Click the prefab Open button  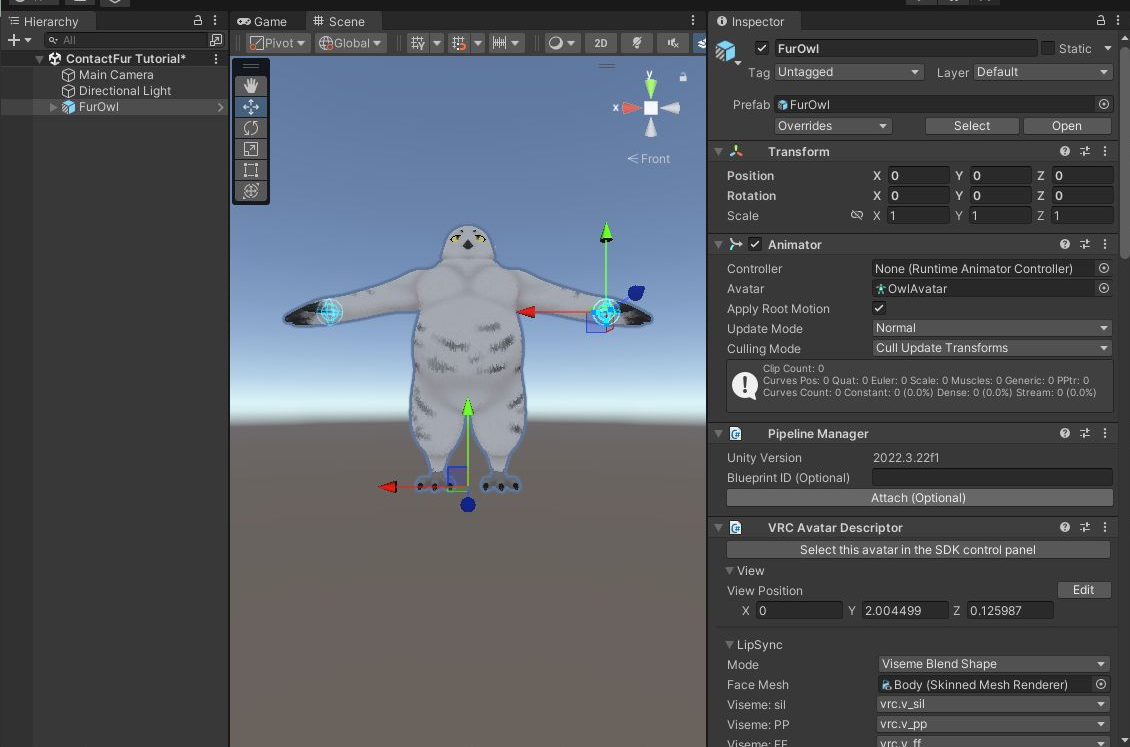point(1067,126)
